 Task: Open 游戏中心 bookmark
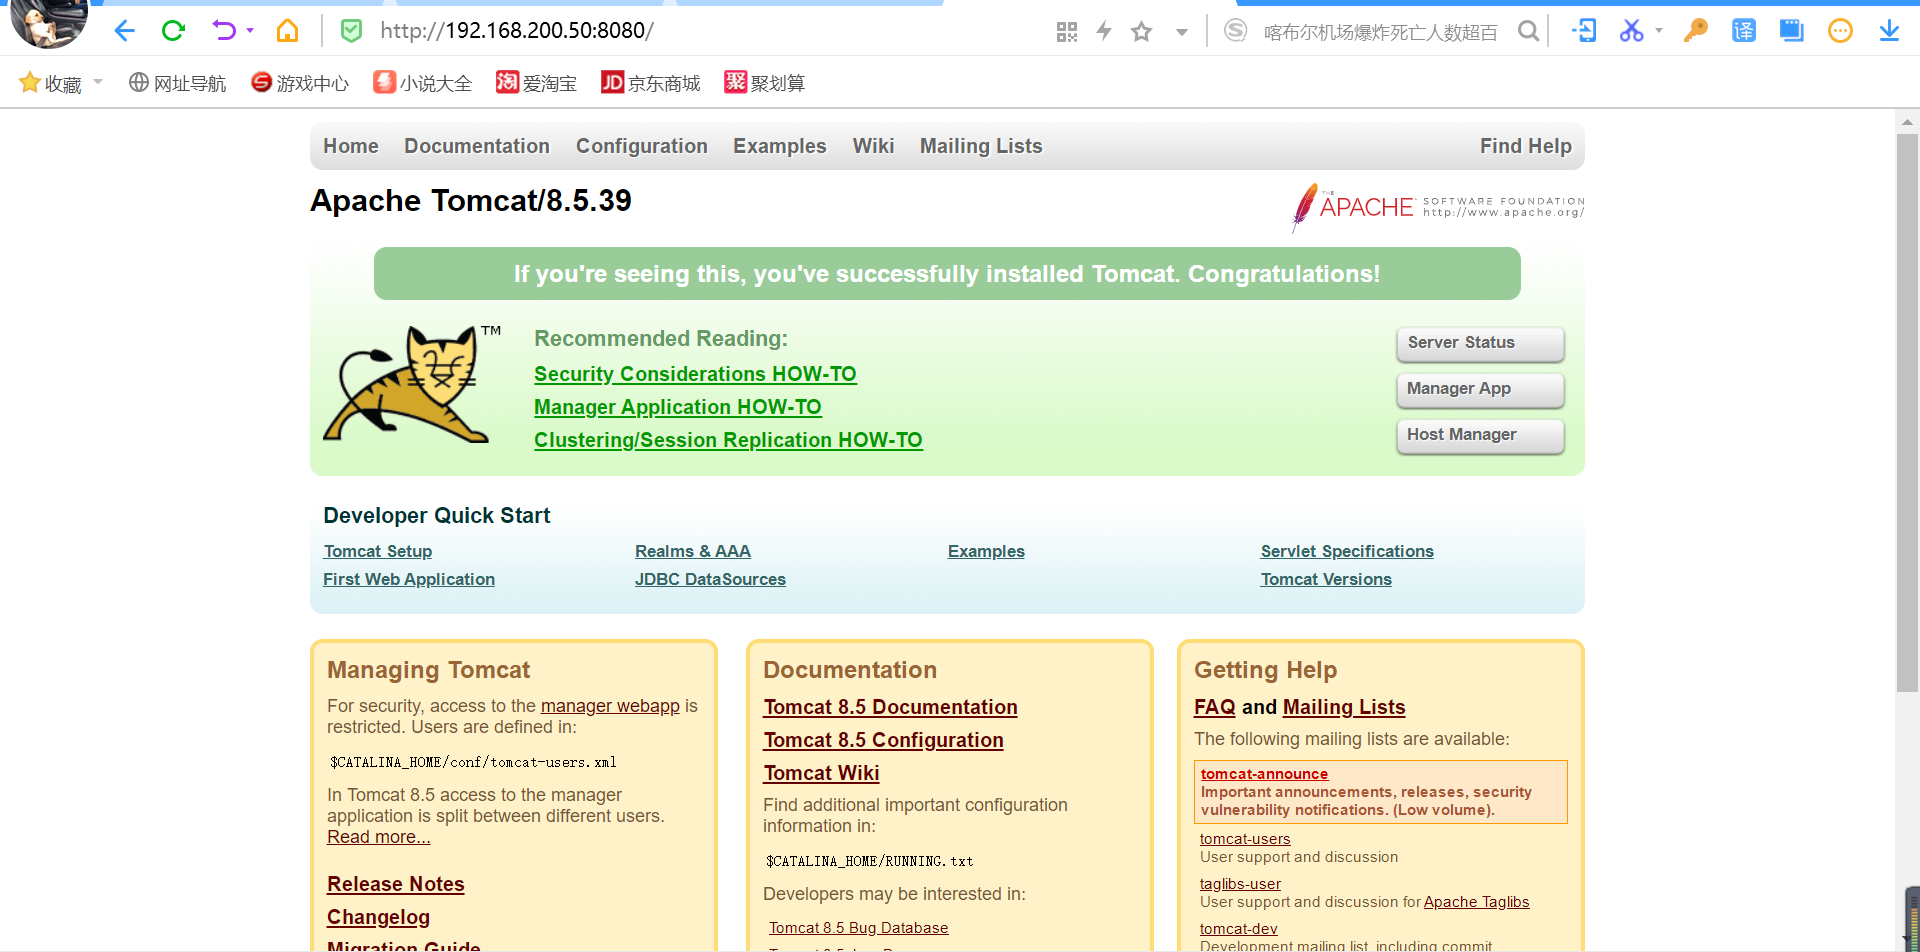click(300, 83)
